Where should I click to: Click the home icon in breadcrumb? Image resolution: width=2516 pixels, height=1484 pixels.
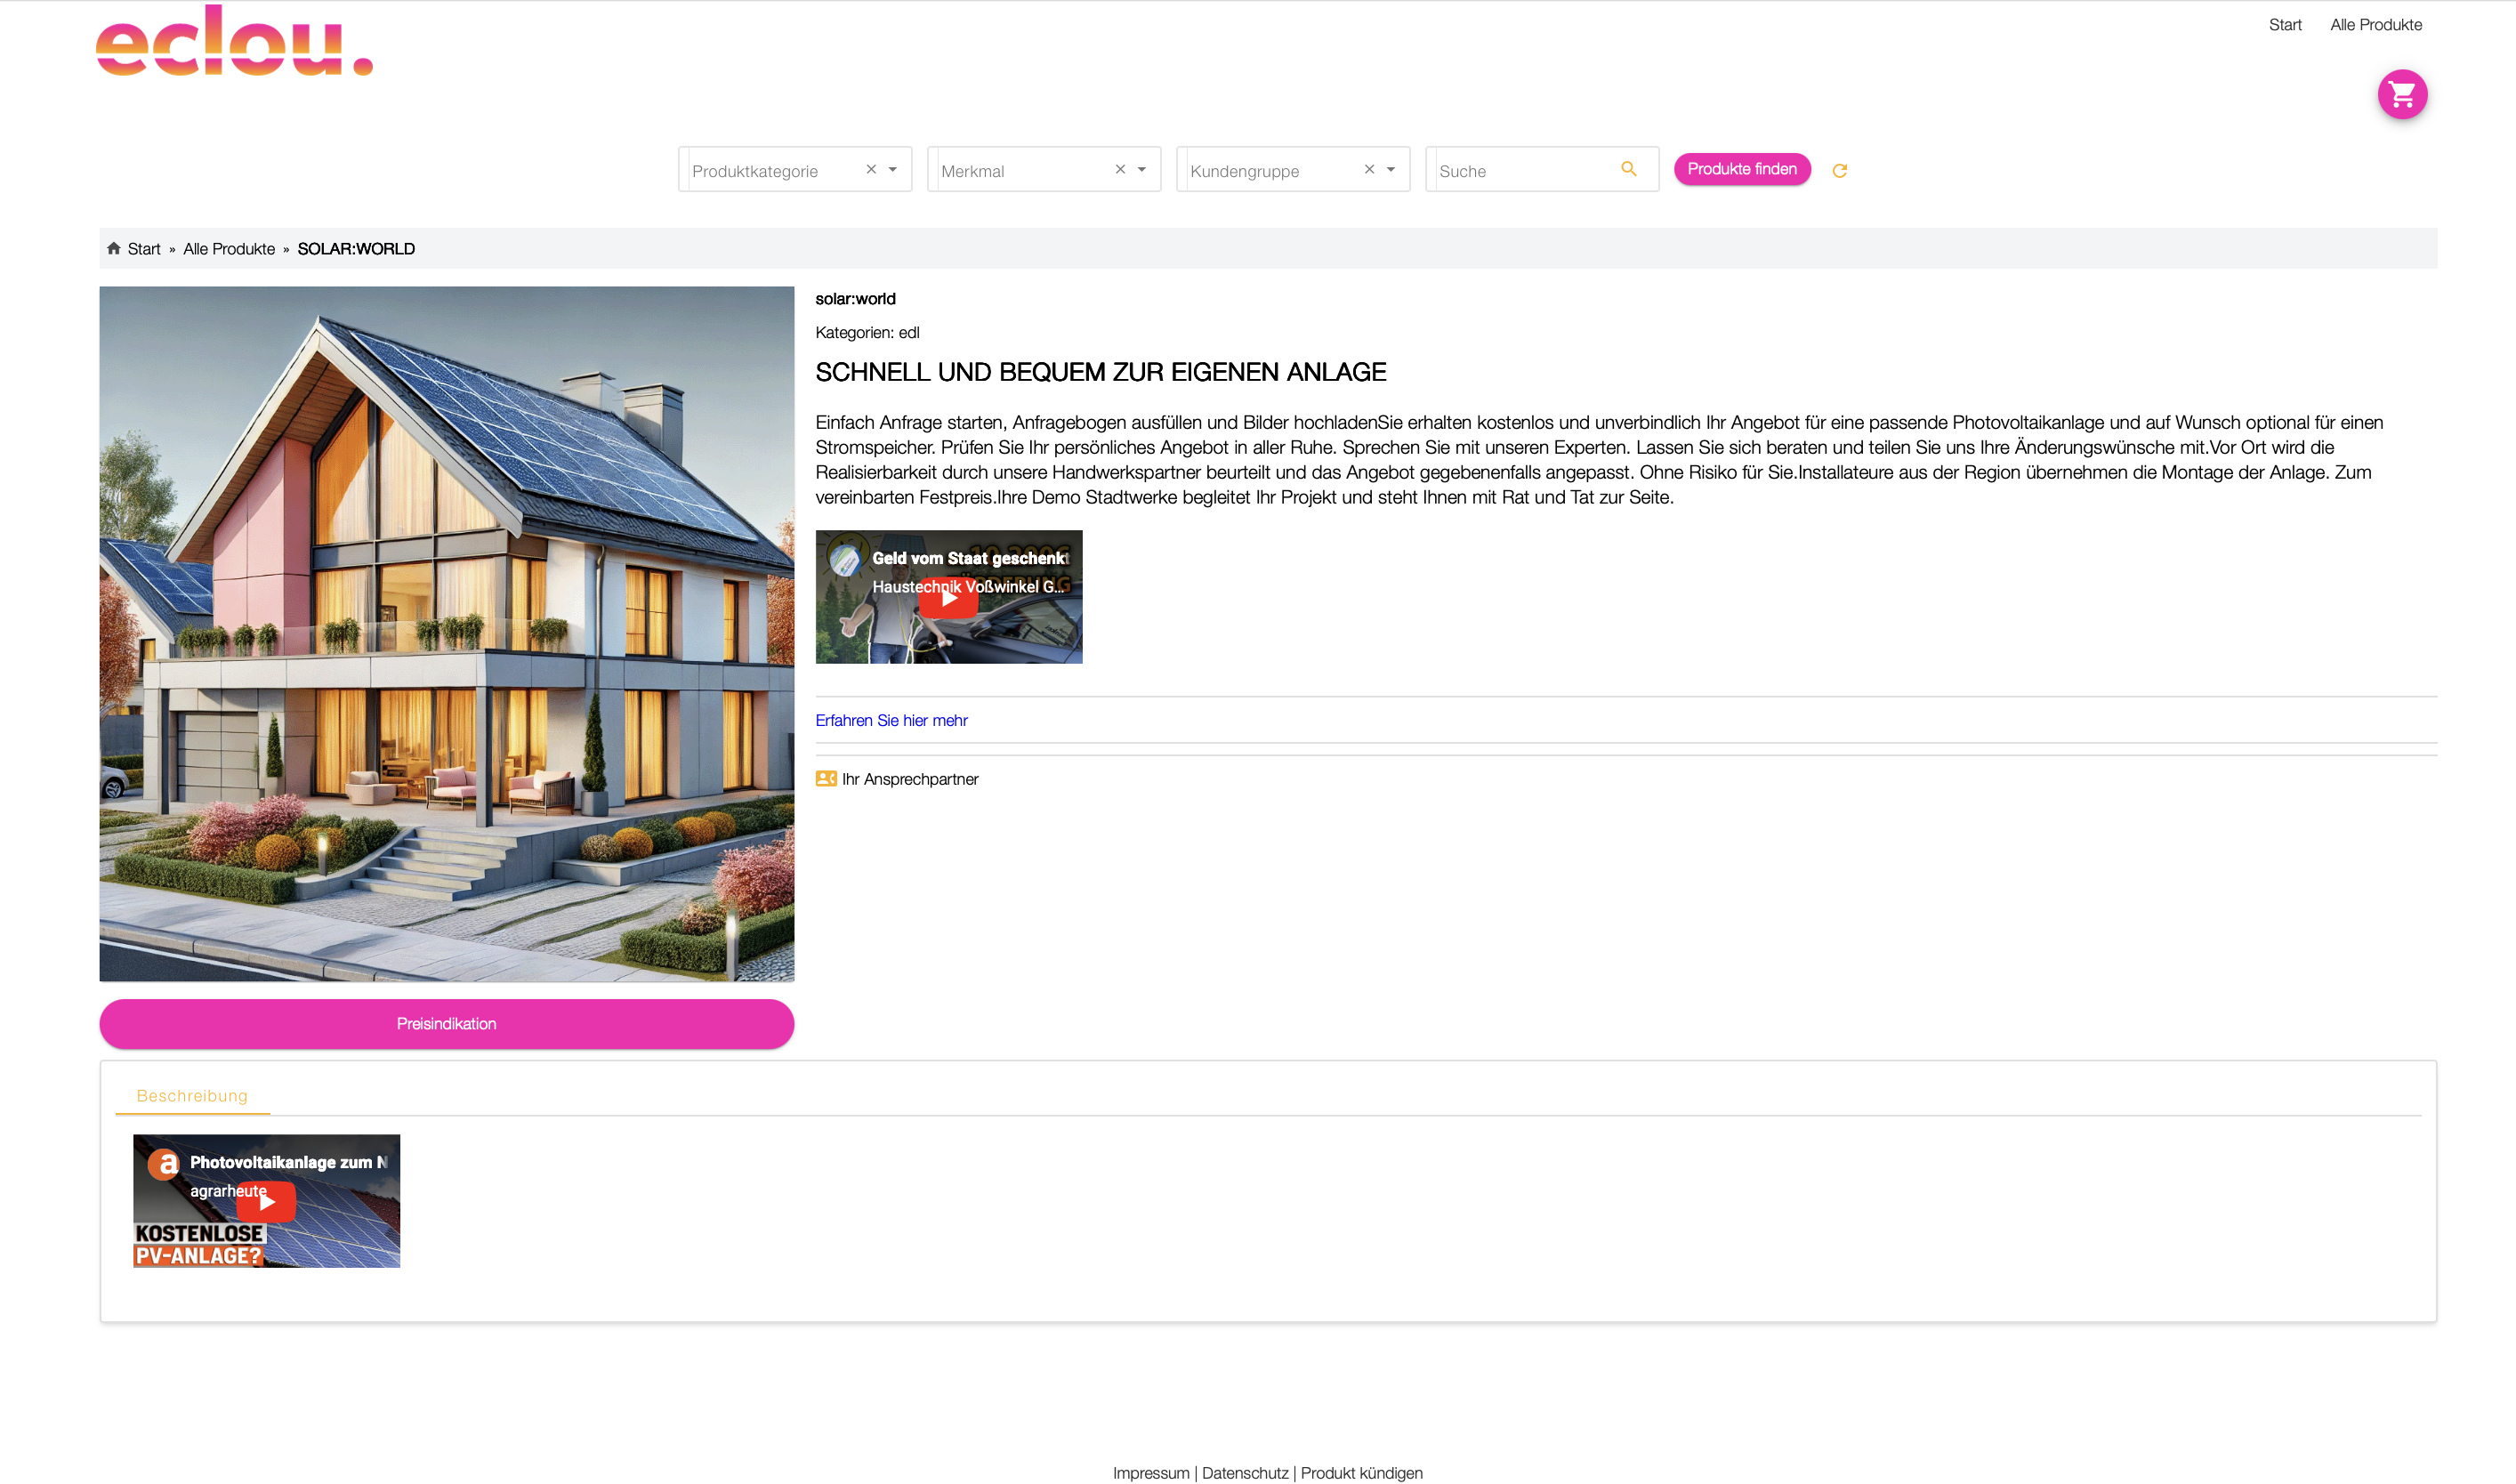114,248
